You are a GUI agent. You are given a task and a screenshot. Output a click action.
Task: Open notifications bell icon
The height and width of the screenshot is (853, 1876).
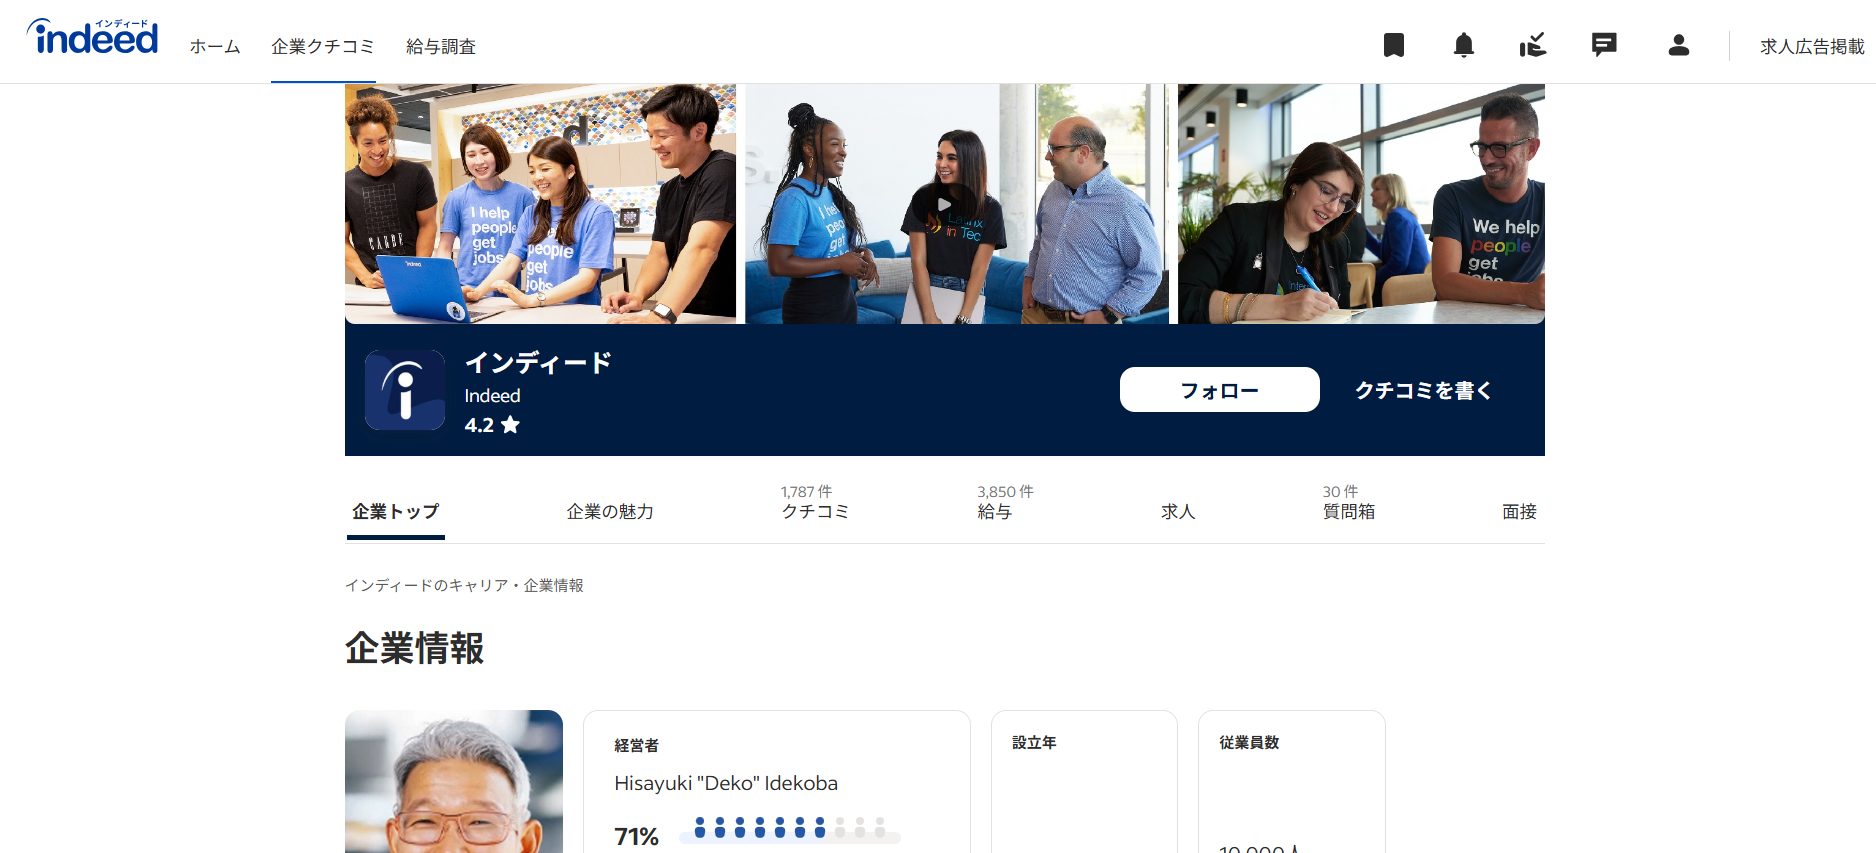pos(1463,45)
